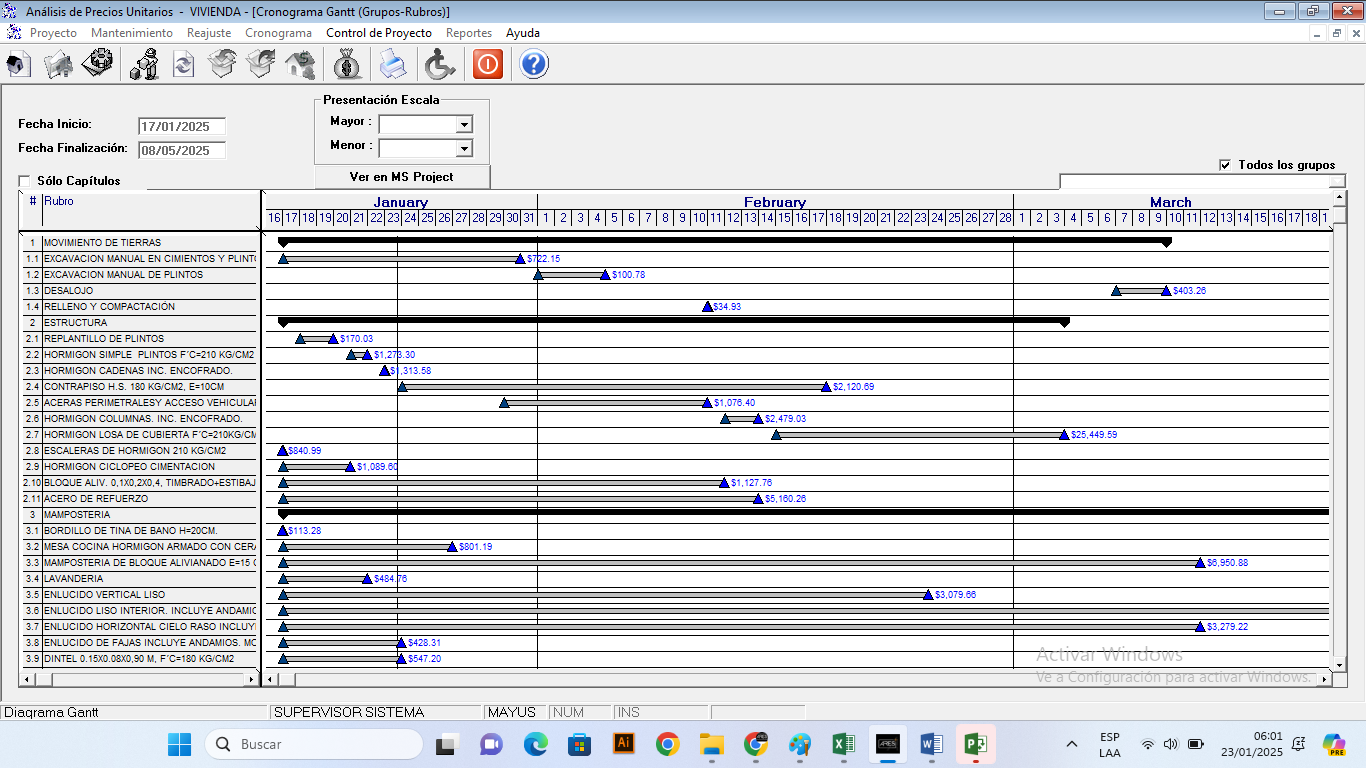Select the ACERO DE REFUERZO row

coord(140,499)
